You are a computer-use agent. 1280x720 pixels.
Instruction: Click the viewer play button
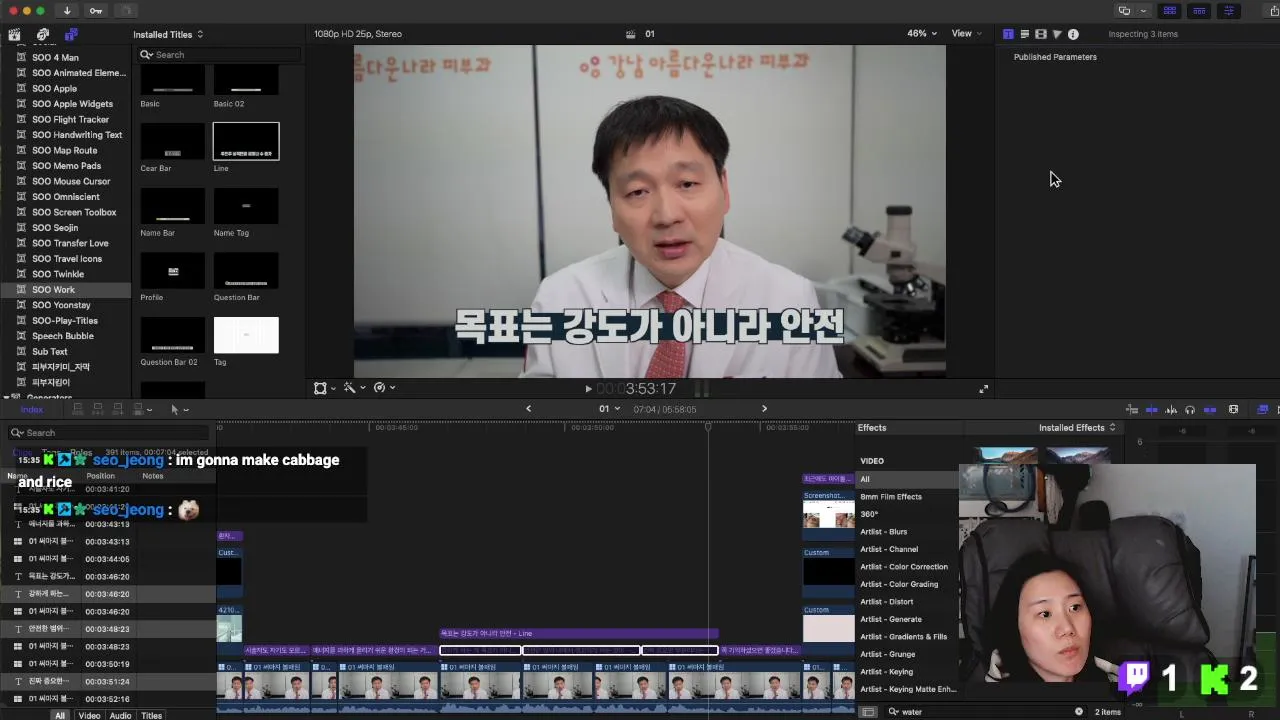(x=588, y=389)
